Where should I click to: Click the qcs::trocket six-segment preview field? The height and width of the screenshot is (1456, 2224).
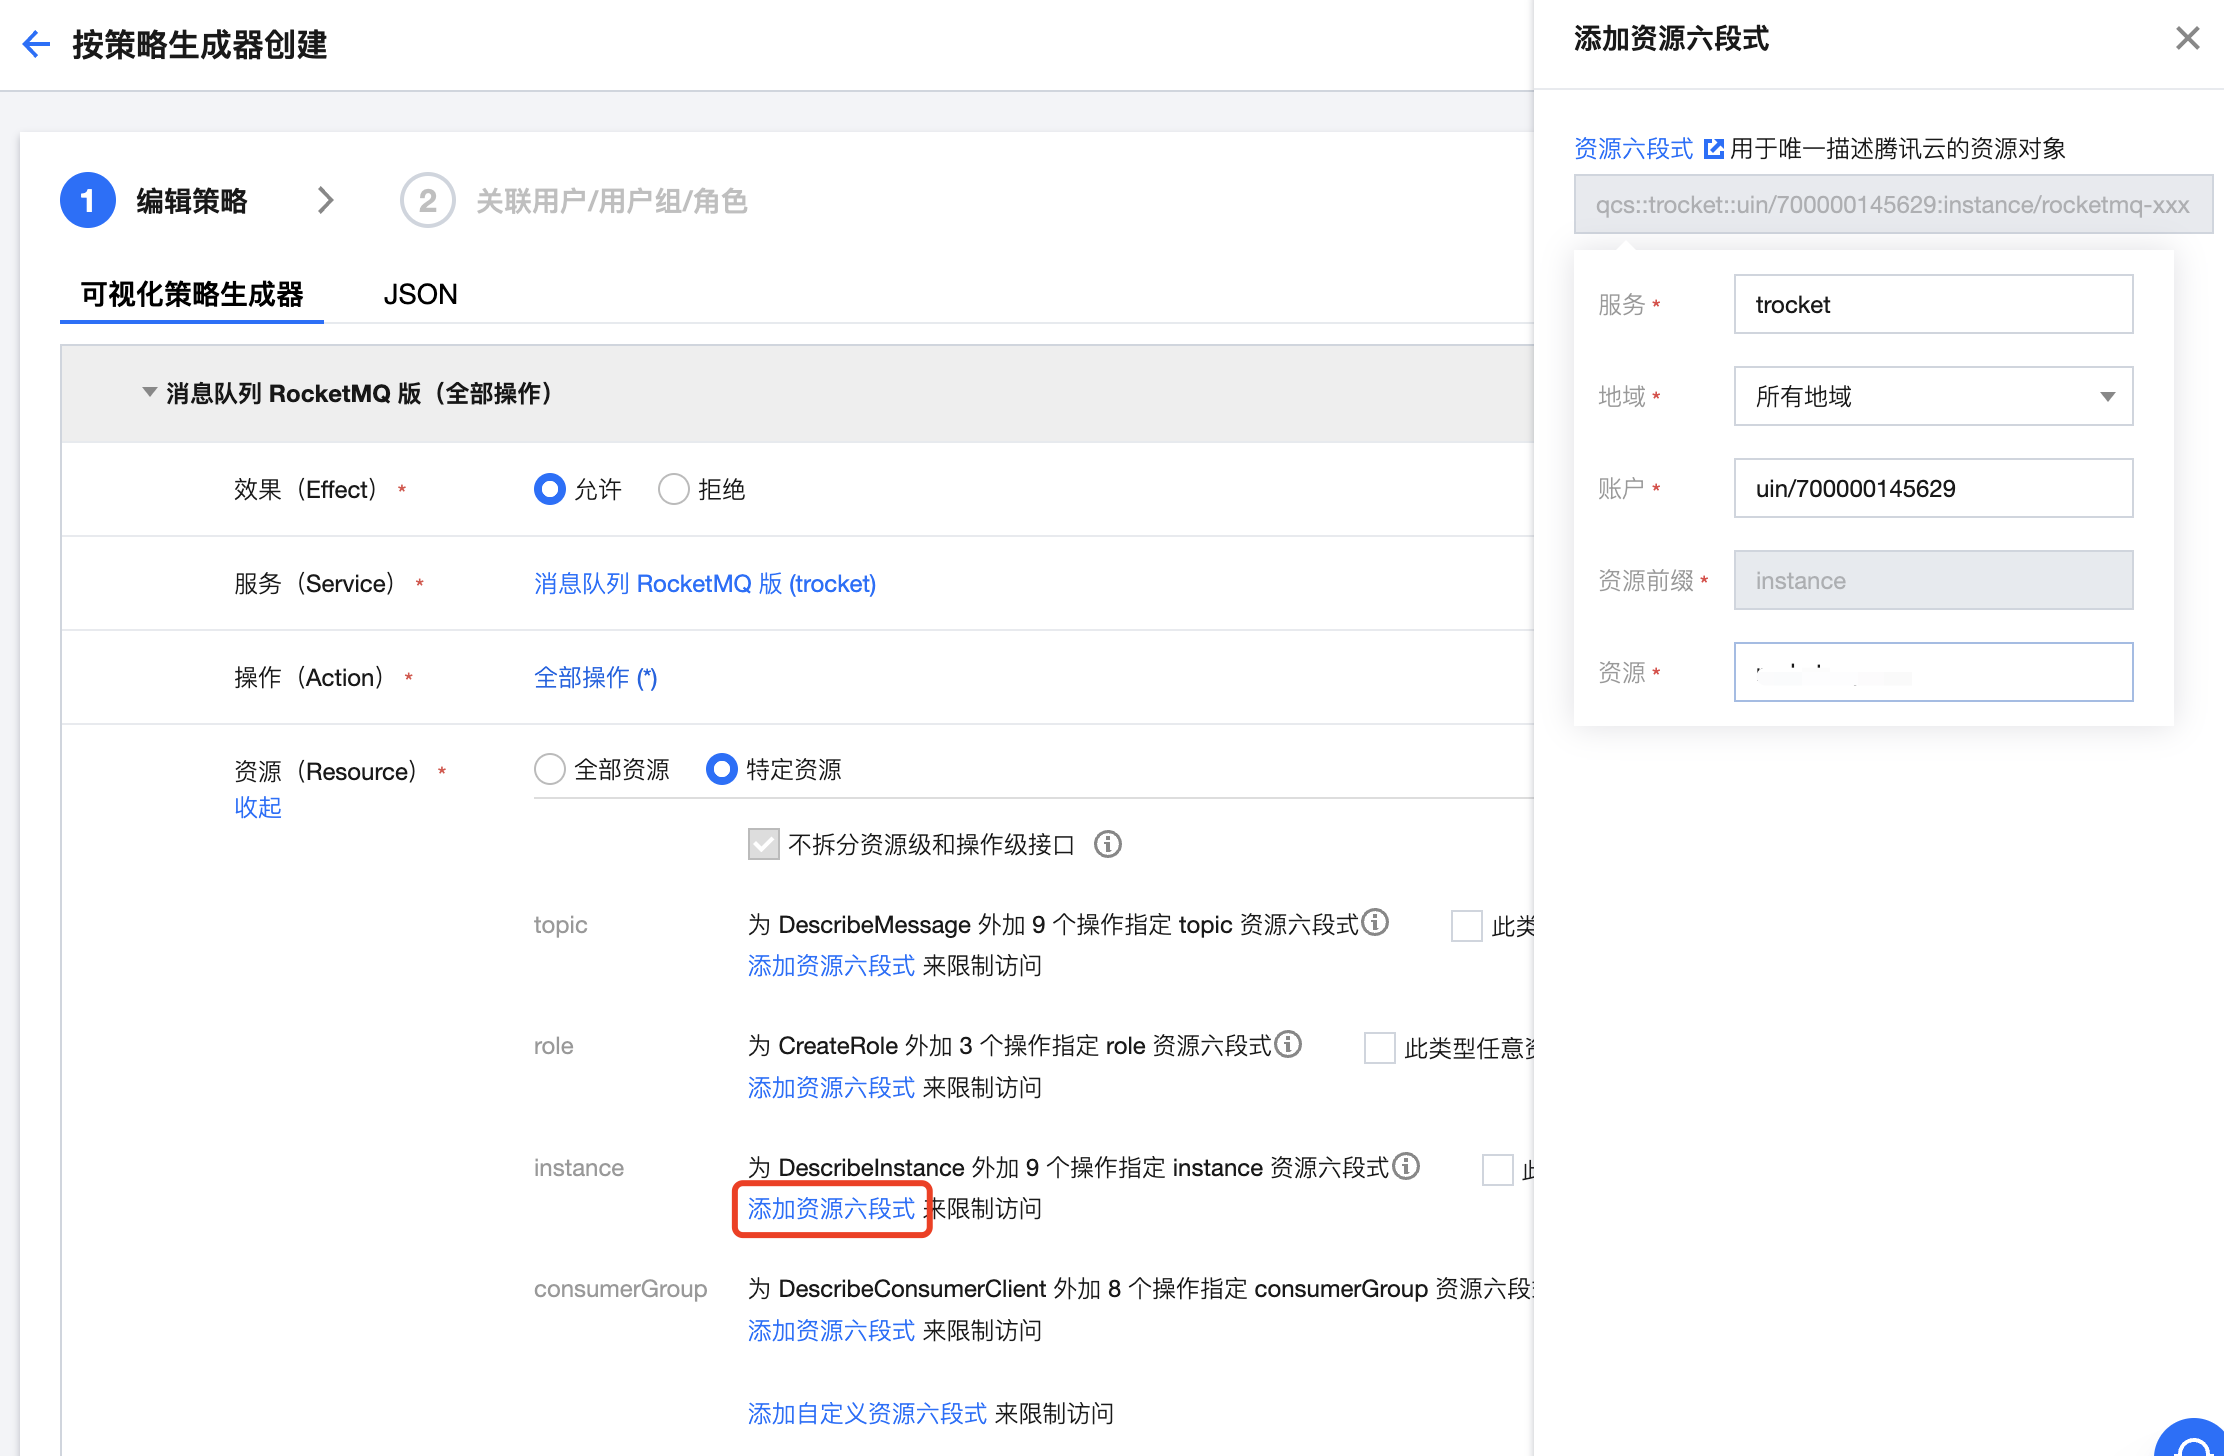(x=1893, y=204)
